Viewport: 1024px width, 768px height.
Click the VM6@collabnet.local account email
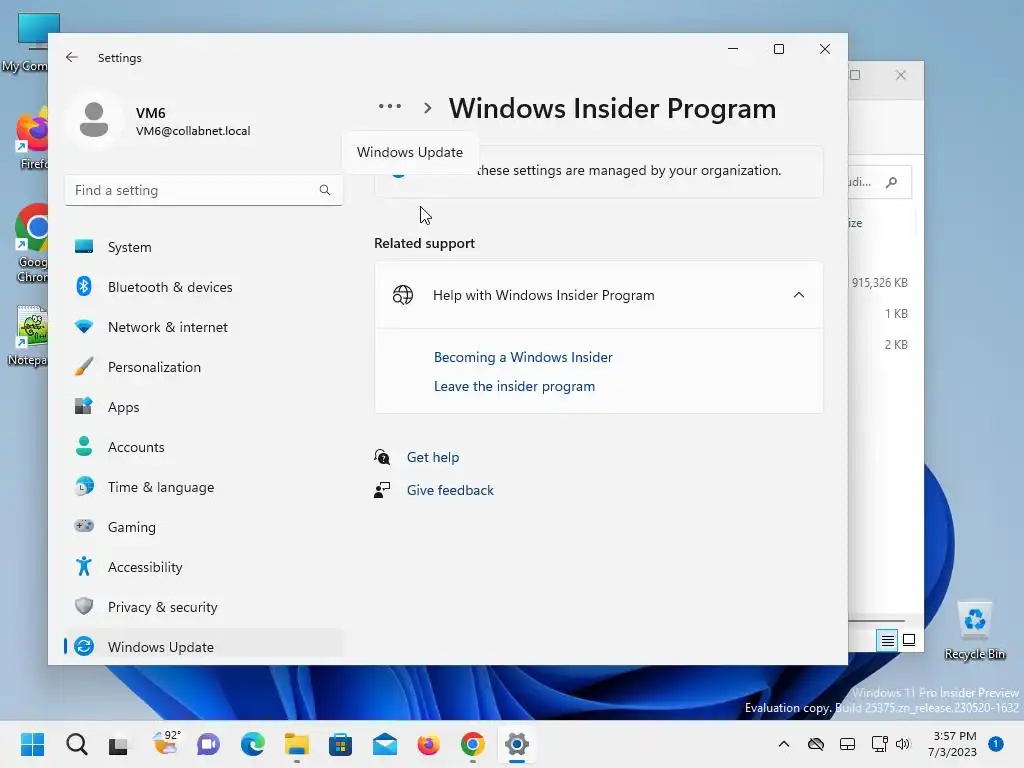pos(193,131)
